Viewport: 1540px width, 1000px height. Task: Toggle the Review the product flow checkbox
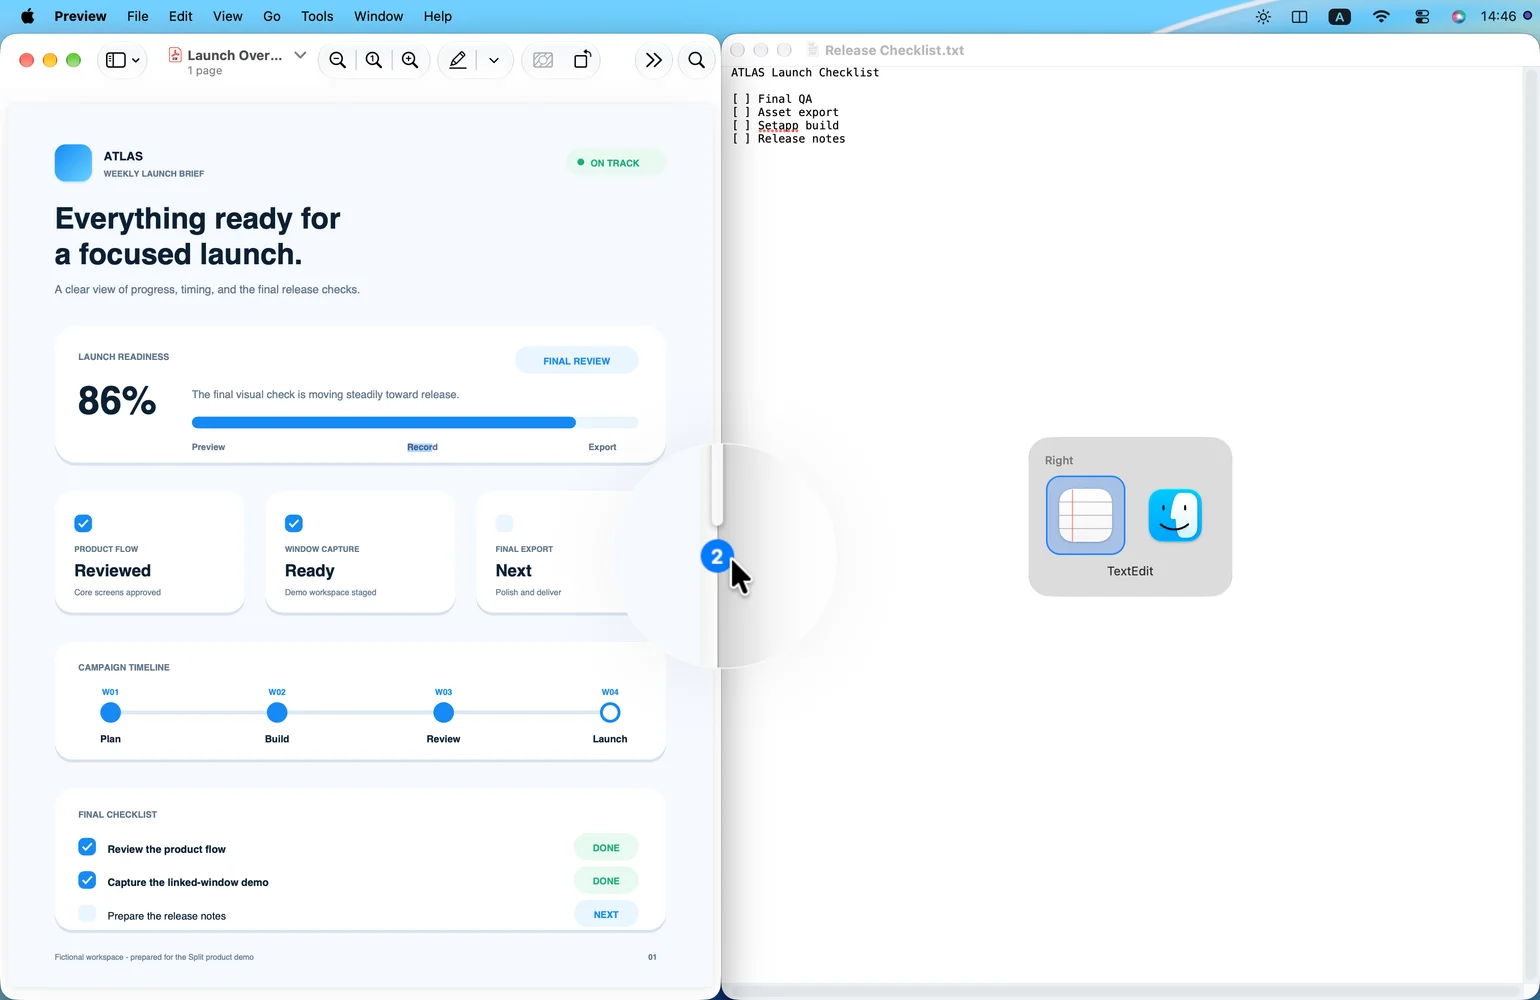(x=87, y=847)
